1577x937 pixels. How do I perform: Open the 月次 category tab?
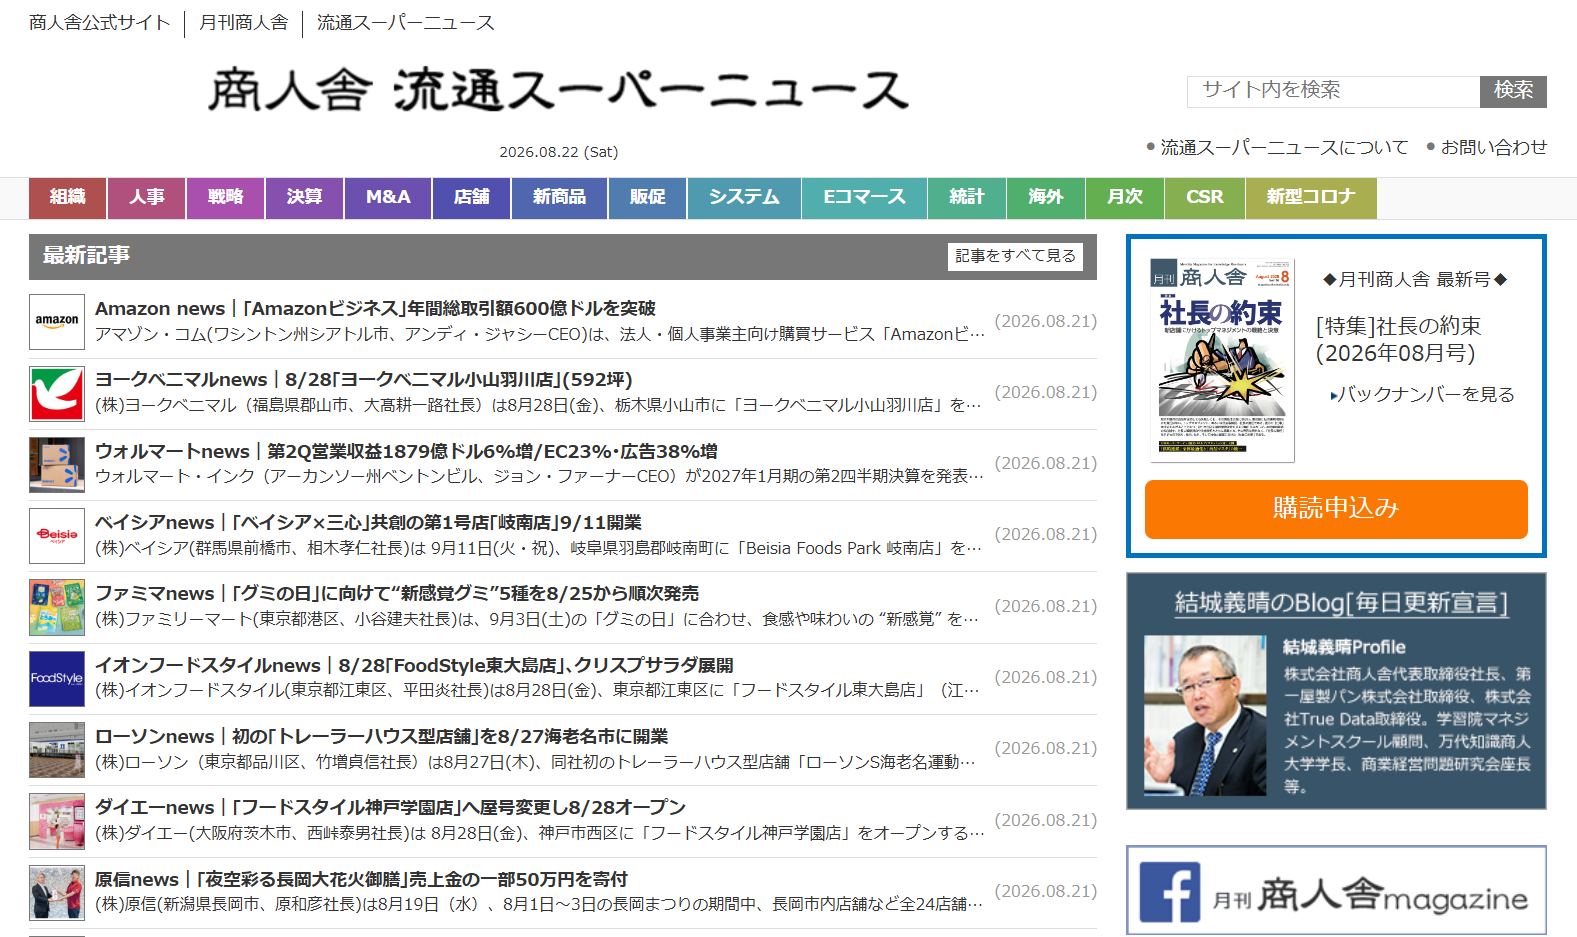pyautogui.click(x=1124, y=198)
